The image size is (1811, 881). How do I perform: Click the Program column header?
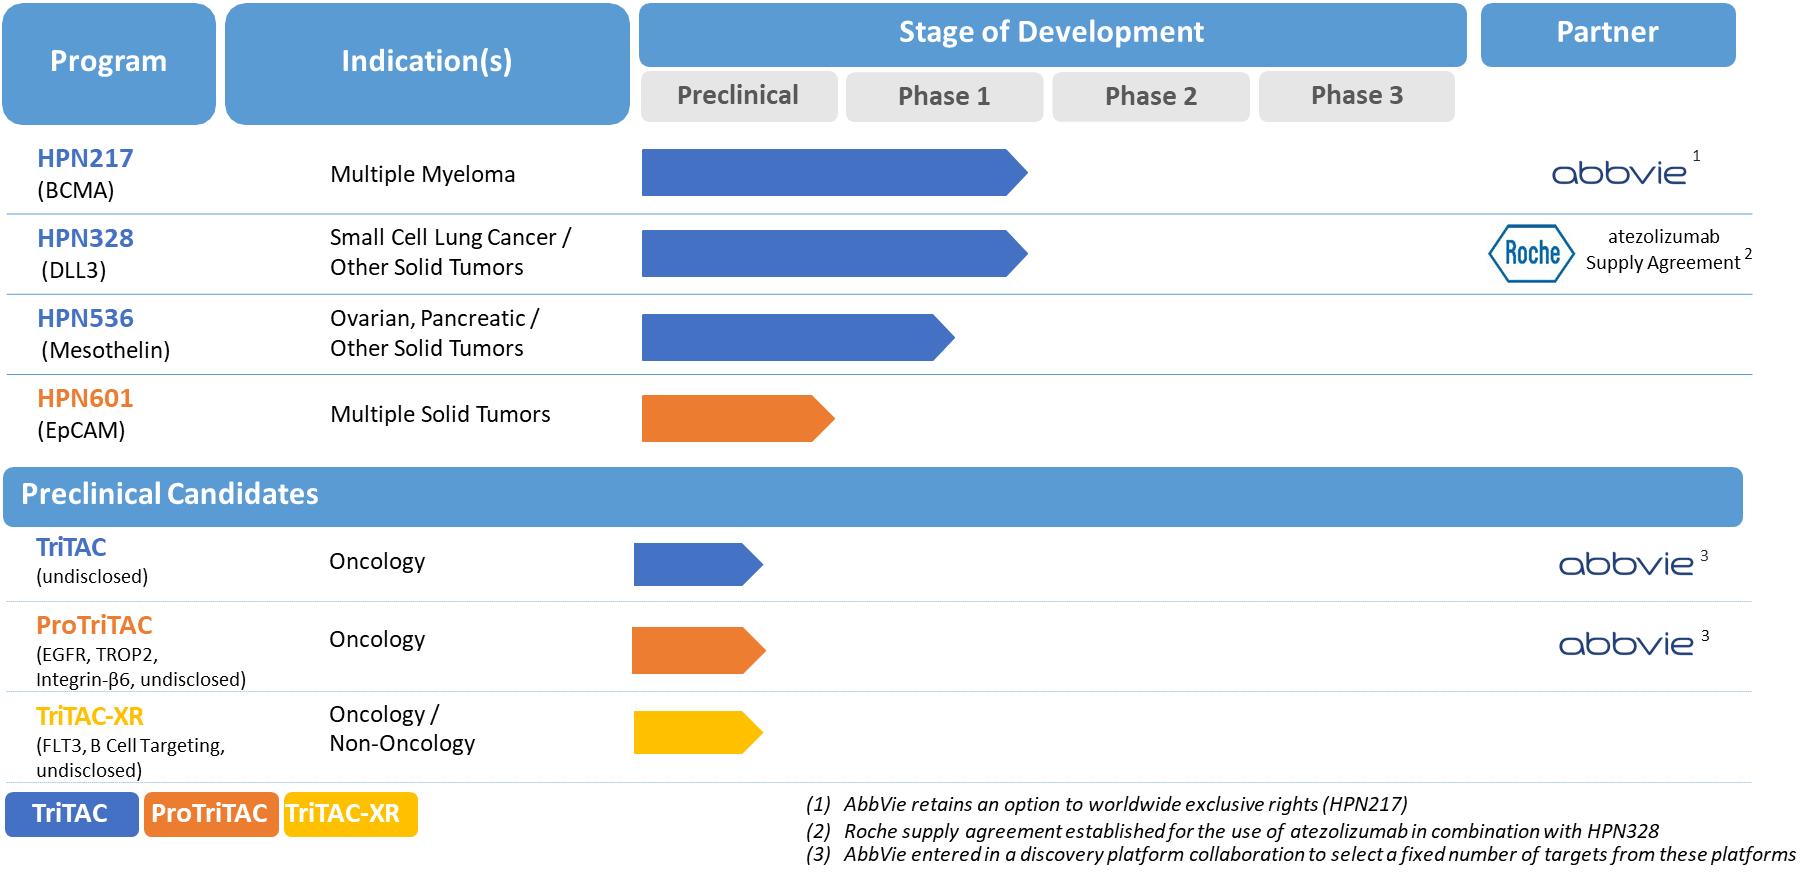[x=108, y=62]
